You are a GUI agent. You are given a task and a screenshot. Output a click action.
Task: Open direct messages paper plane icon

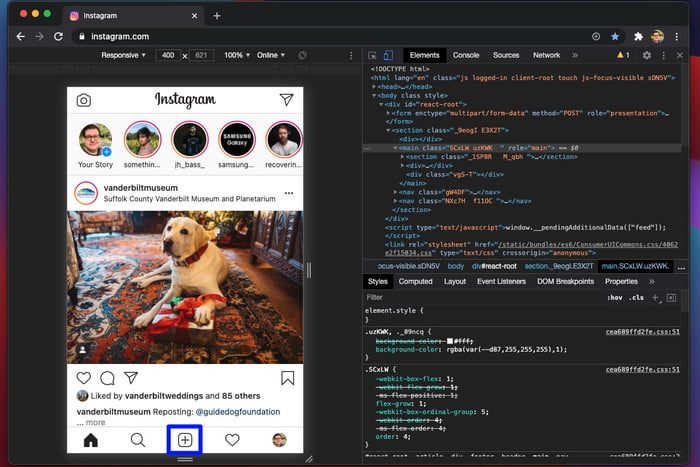point(286,100)
